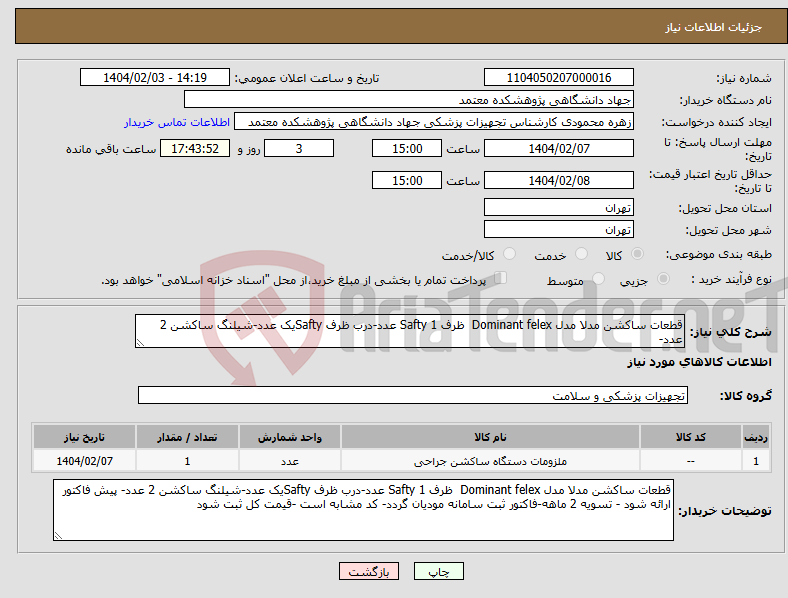Image resolution: width=788 pixels, height=598 pixels.
Task: Toggle the اسناد خزانه اسلامی payment checkbox
Action: pyautogui.click(x=501, y=277)
